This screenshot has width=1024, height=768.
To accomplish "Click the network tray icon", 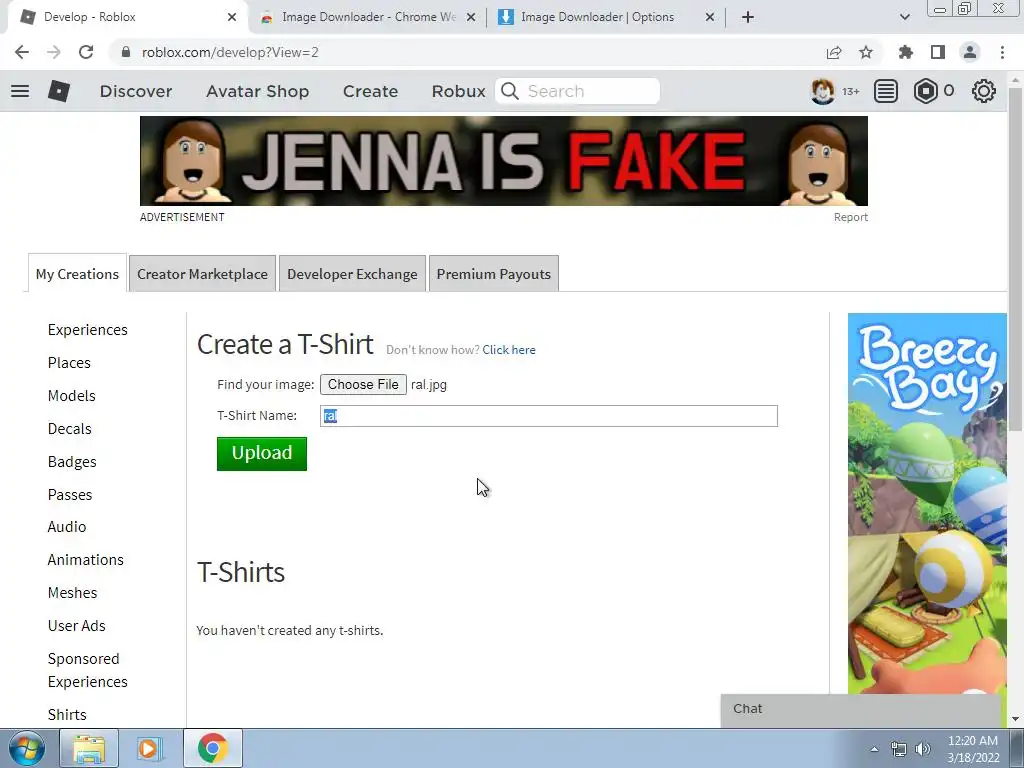I will click(x=899, y=749).
